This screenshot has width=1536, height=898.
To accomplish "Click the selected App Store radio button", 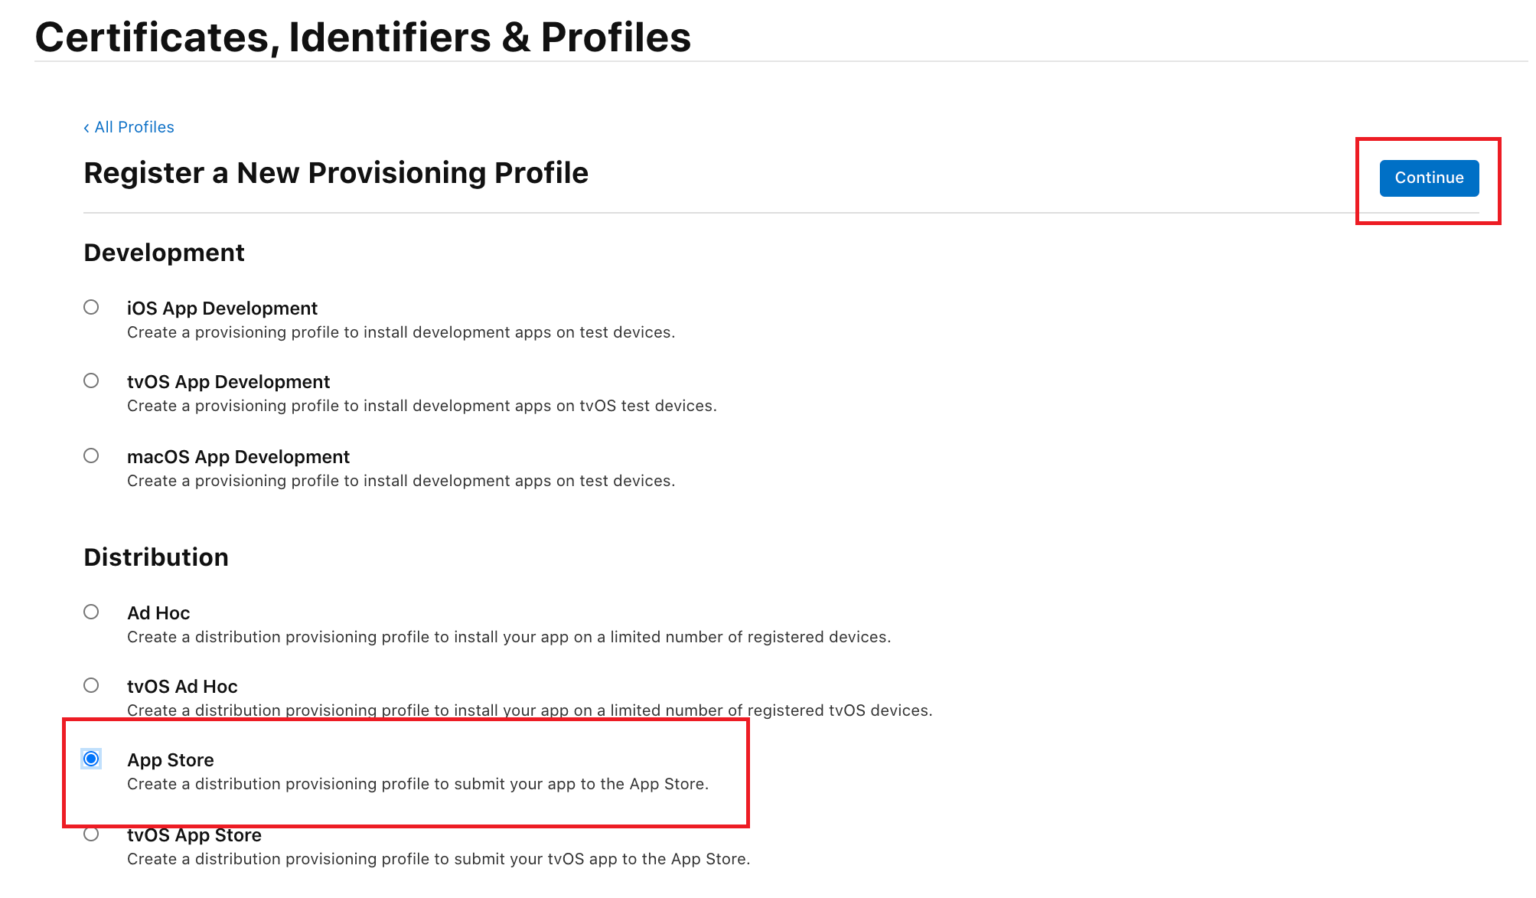I will pos(91,759).
